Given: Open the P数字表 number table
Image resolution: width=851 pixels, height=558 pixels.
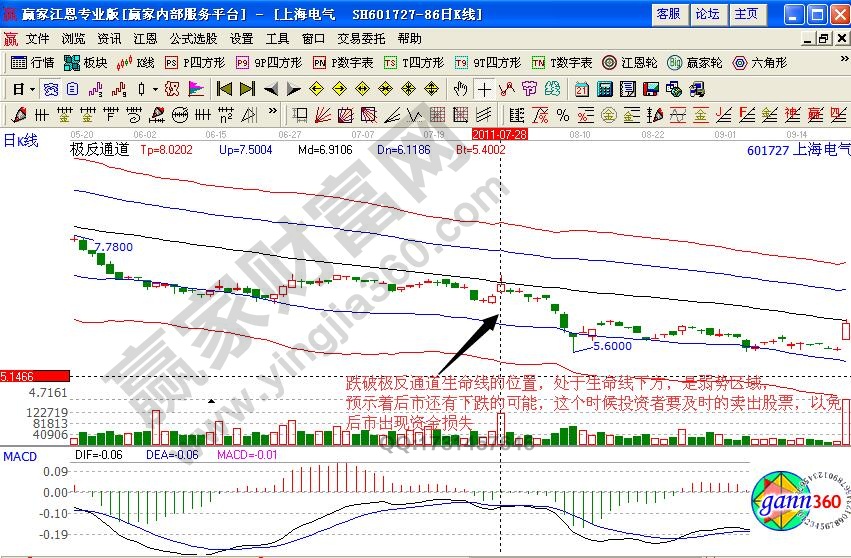Looking at the screenshot, I should 344,63.
